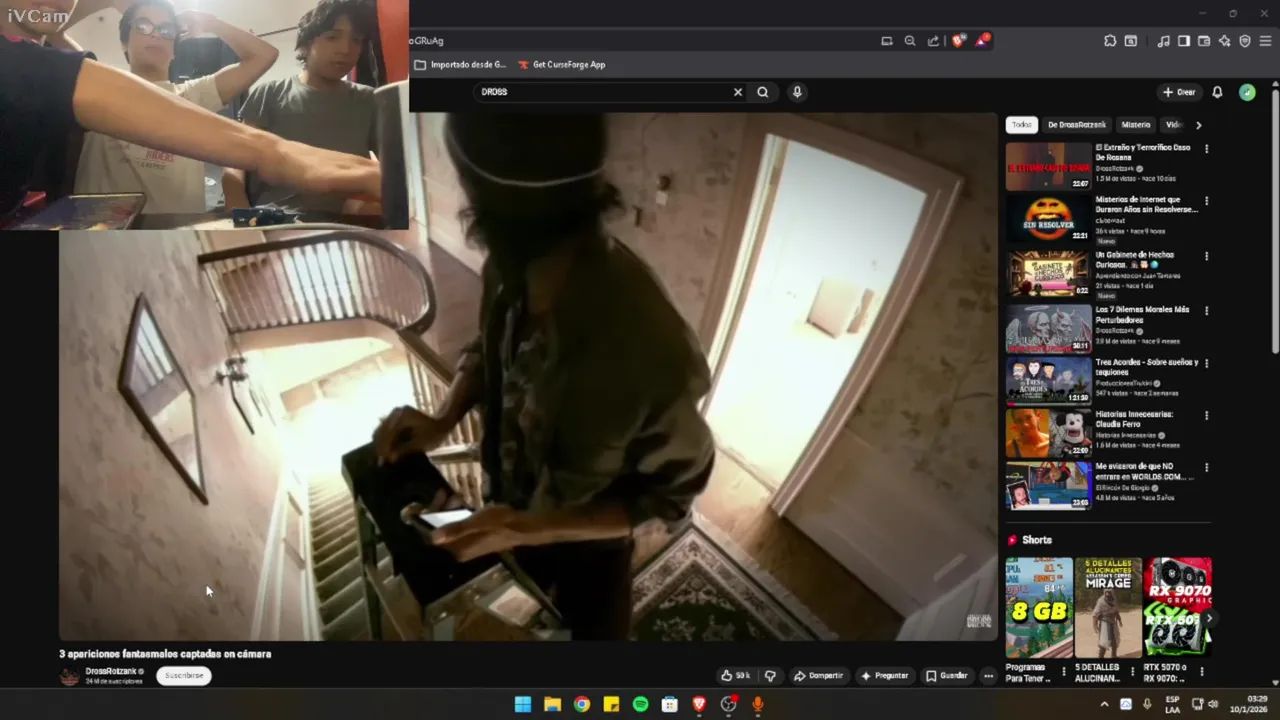The height and width of the screenshot is (720, 1280).
Task: Open Google Chrome from the taskbar
Action: 581,704
